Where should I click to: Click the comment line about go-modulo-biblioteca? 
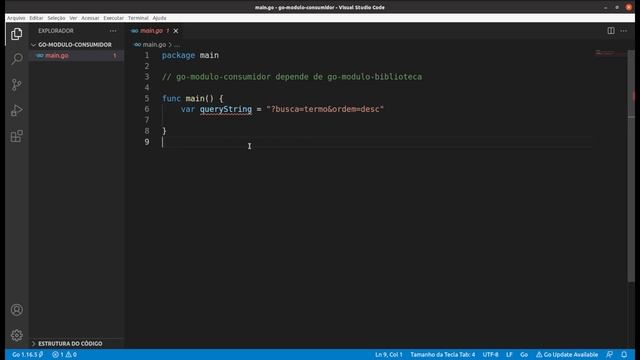(292, 77)
